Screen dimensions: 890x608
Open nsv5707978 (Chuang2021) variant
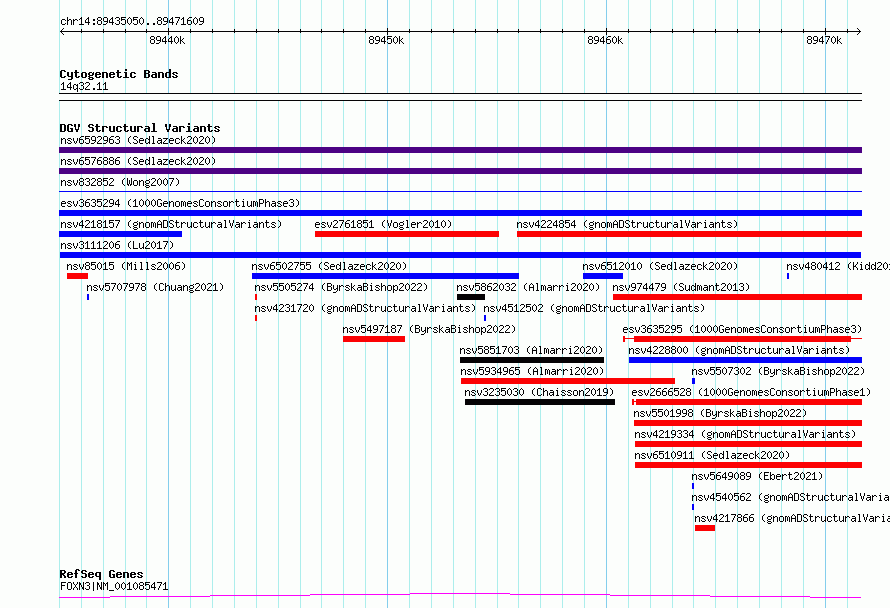[155, 287]
